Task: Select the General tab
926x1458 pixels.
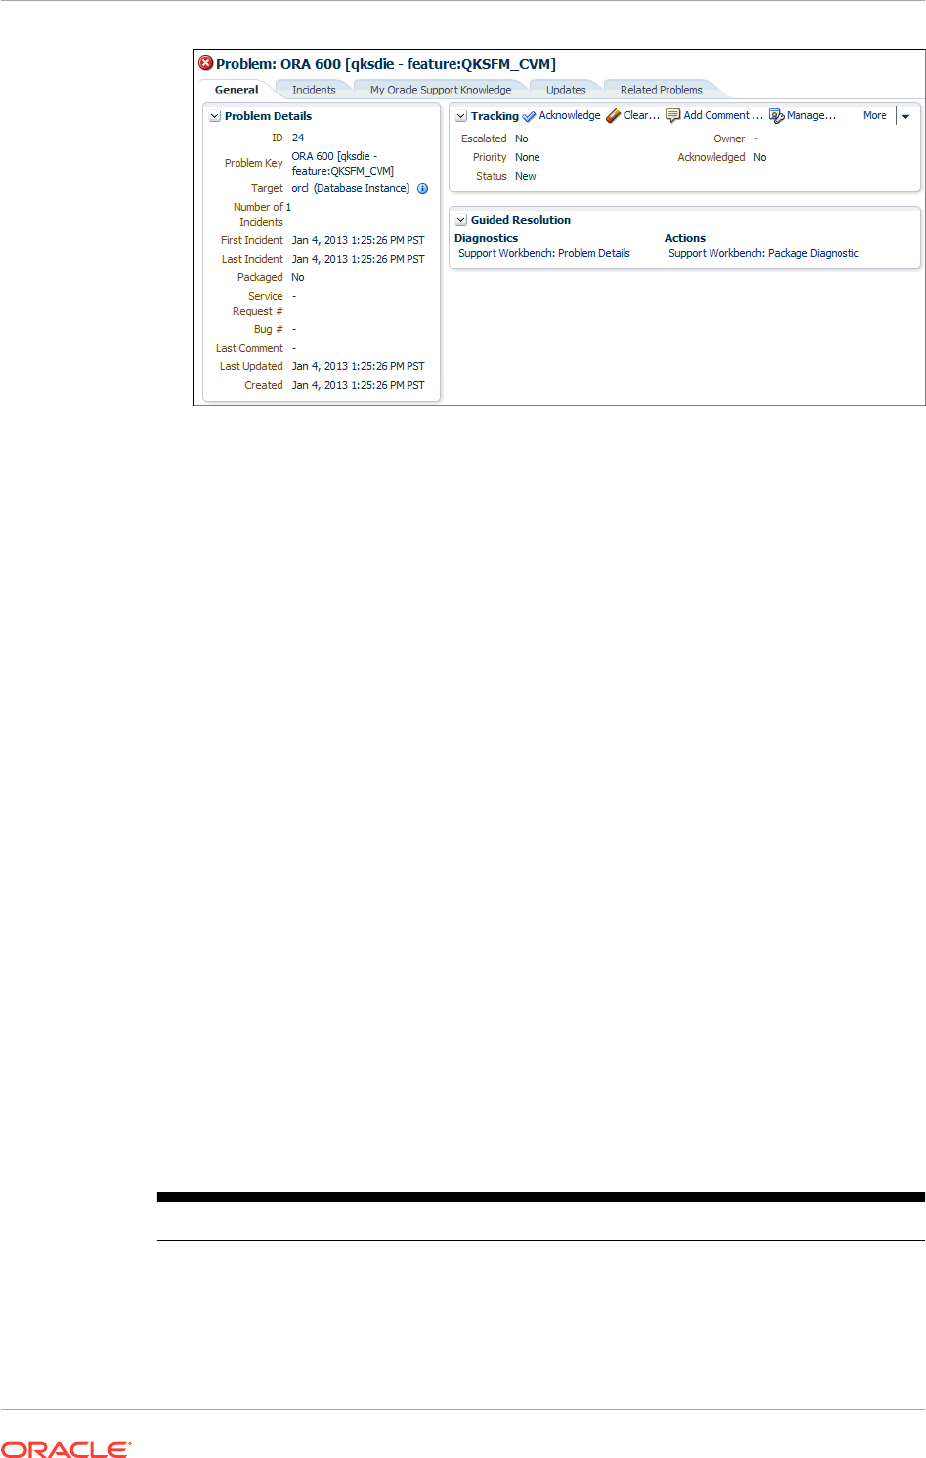Action: coord(237,90)
